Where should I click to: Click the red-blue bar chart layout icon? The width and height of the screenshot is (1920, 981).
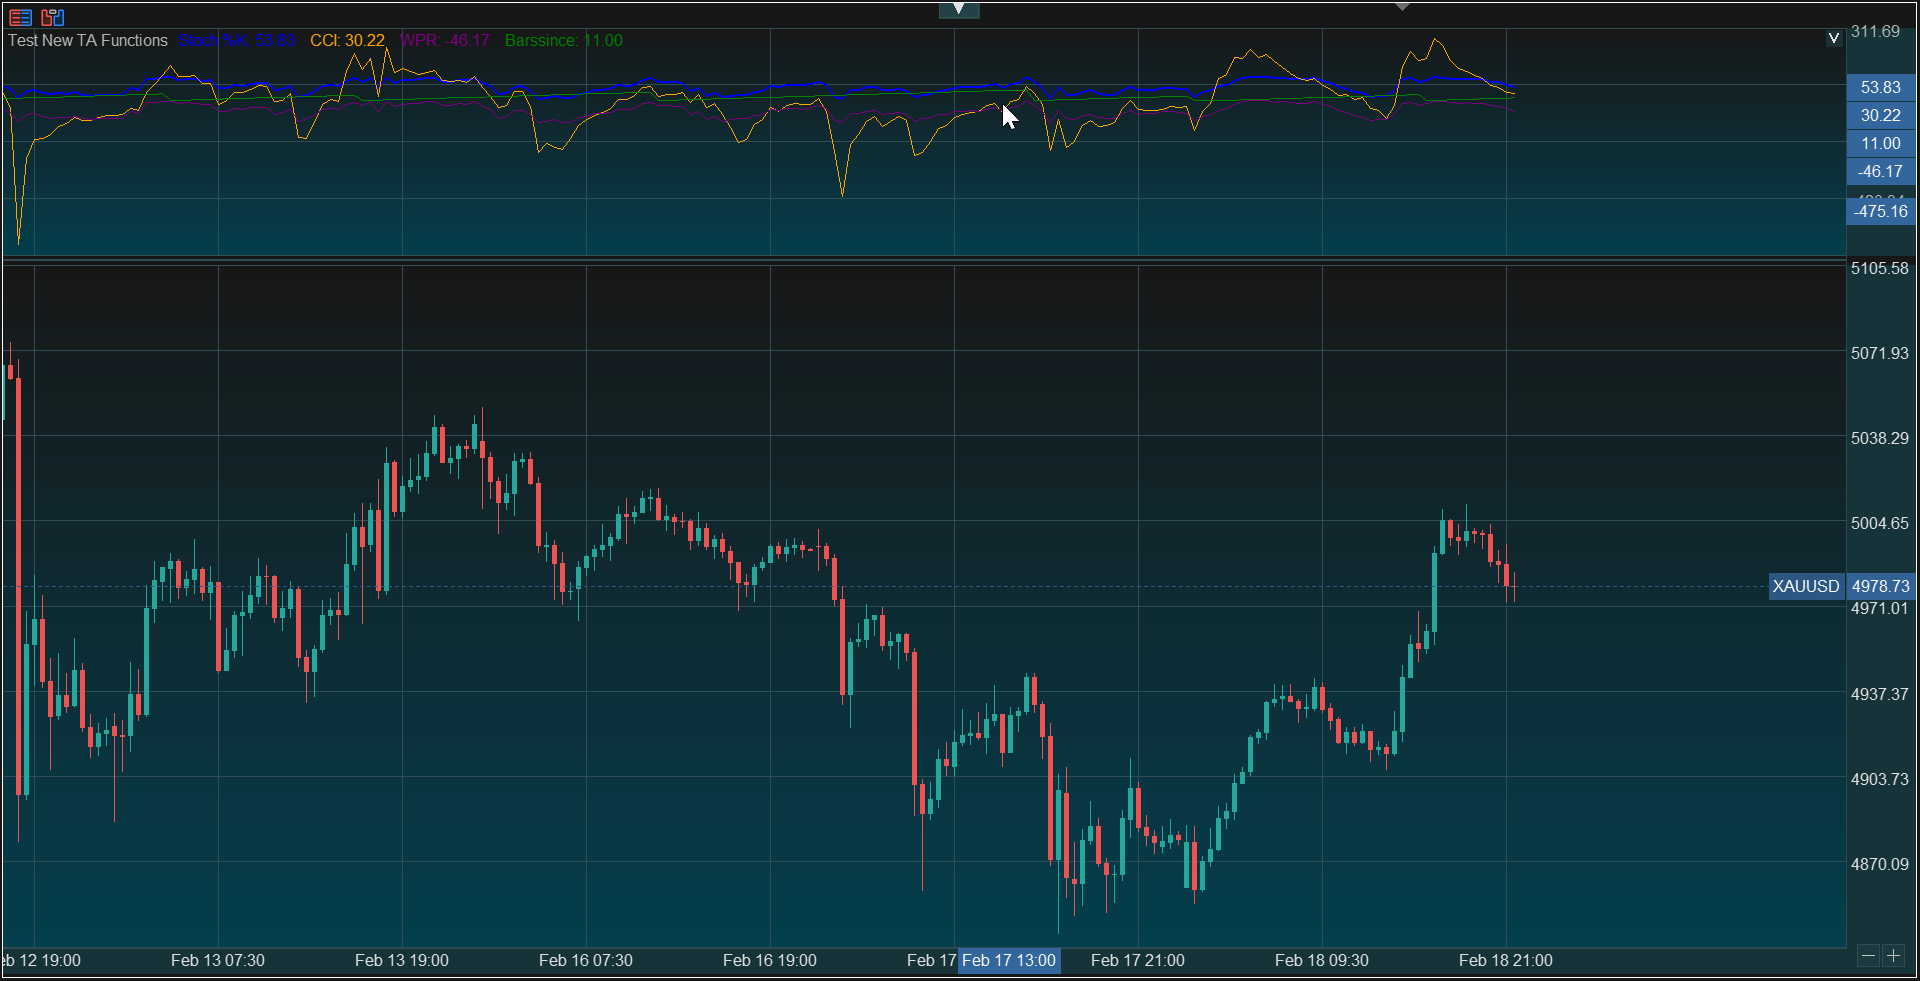pyautogui.click(x=52, y=17)
